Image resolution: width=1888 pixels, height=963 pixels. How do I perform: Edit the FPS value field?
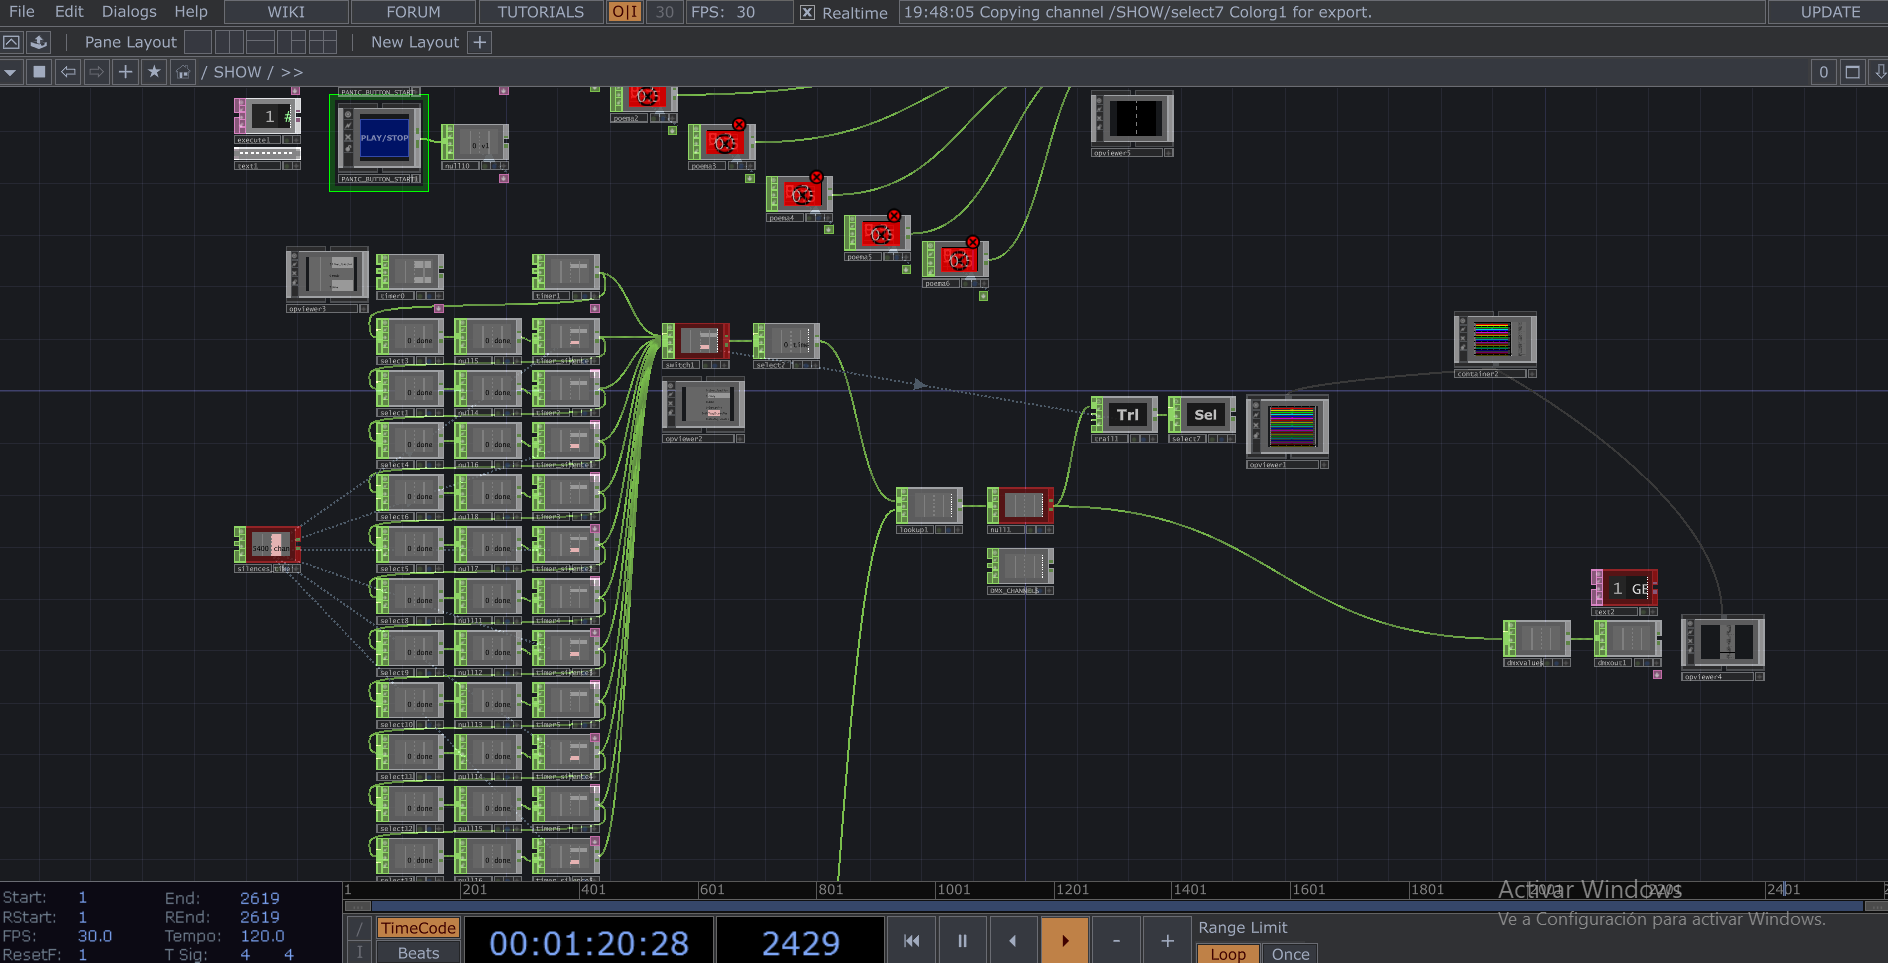coord(746,12)
